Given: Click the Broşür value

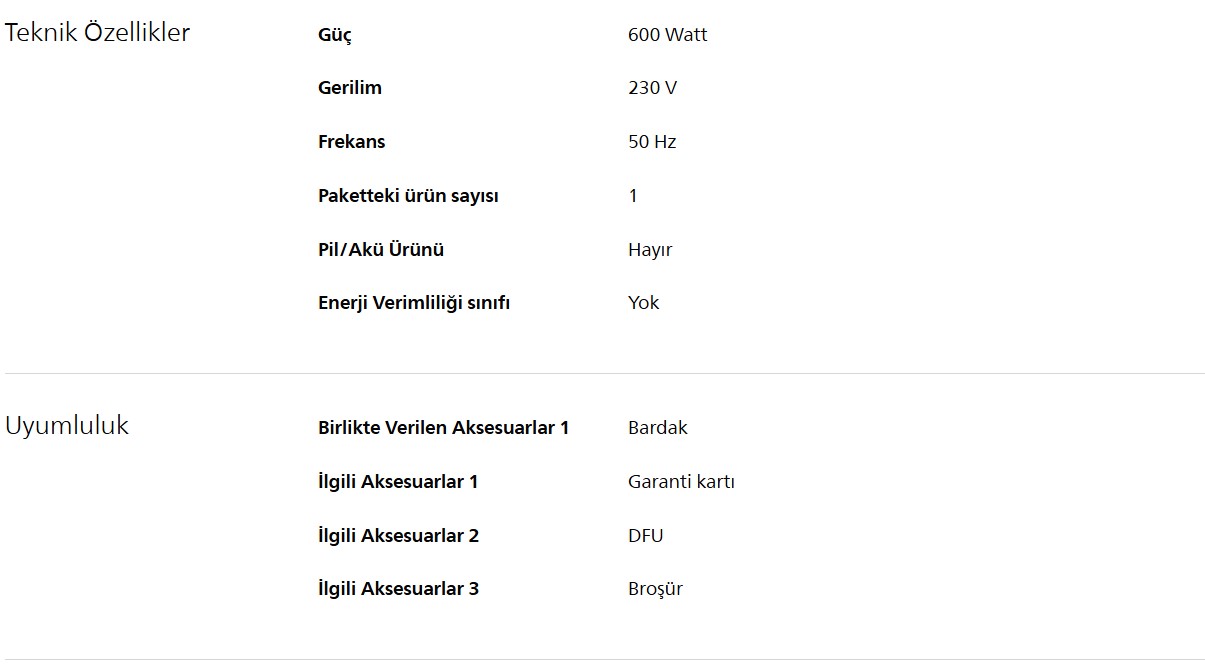Looking at the screenshot, I should pos(655,589).
